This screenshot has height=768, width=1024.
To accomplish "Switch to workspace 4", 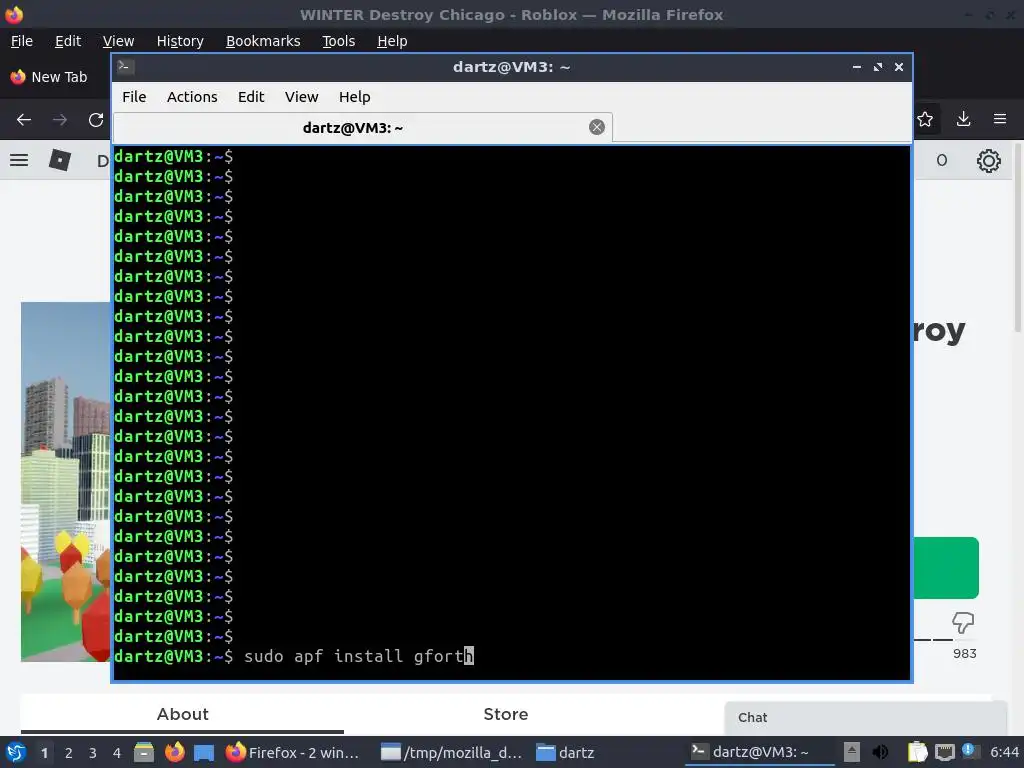I will (117, 753).
